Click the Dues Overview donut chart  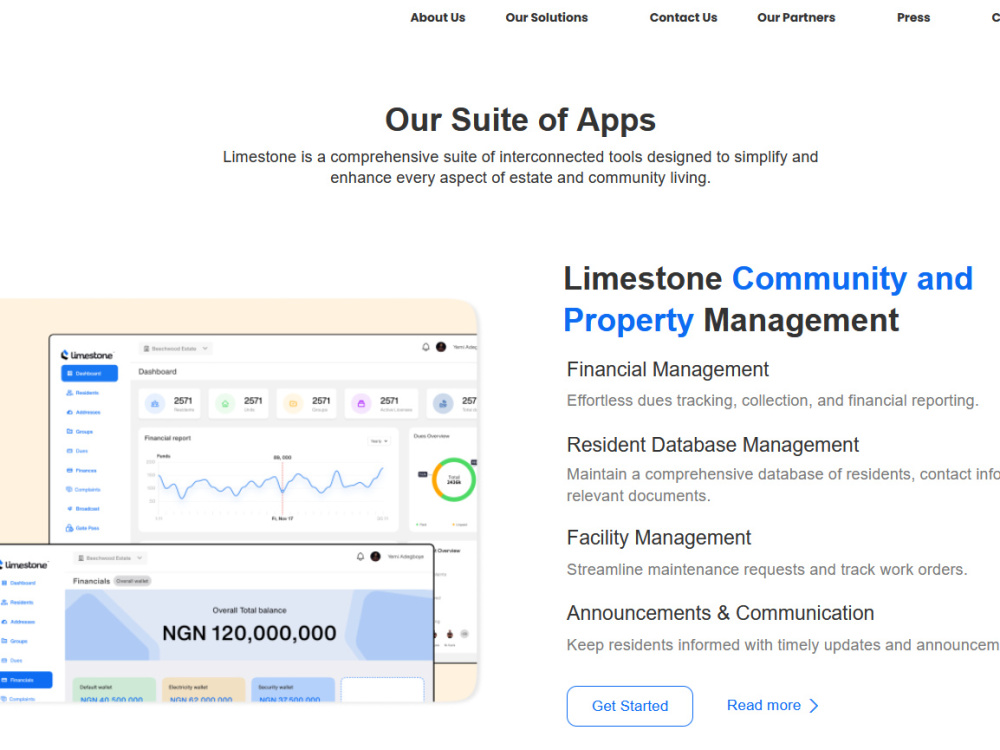(453, 480)
